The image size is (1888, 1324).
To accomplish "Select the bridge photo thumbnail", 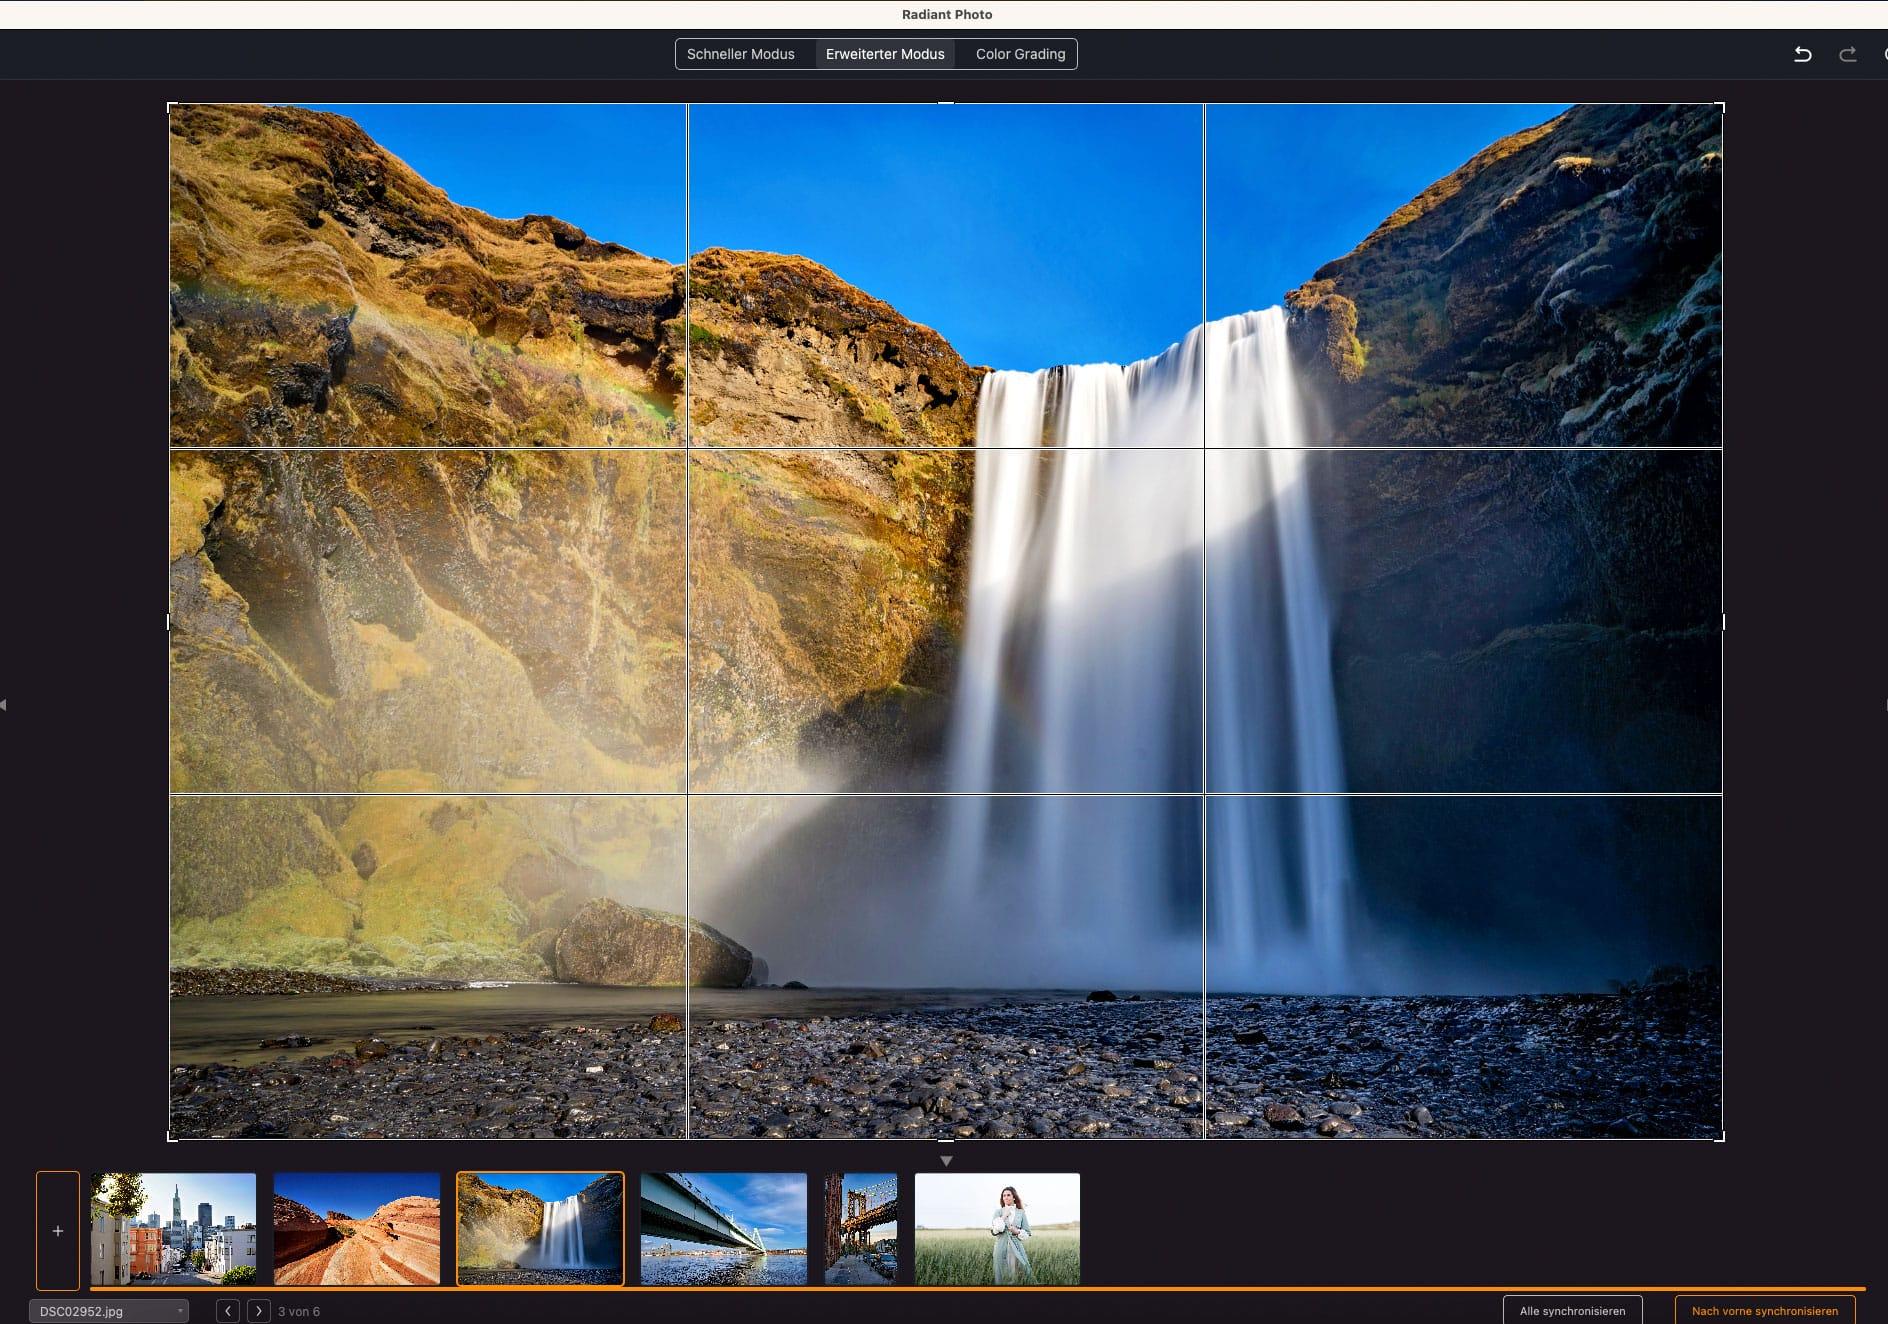I will pyautogui.click(x=723, y=1229).
